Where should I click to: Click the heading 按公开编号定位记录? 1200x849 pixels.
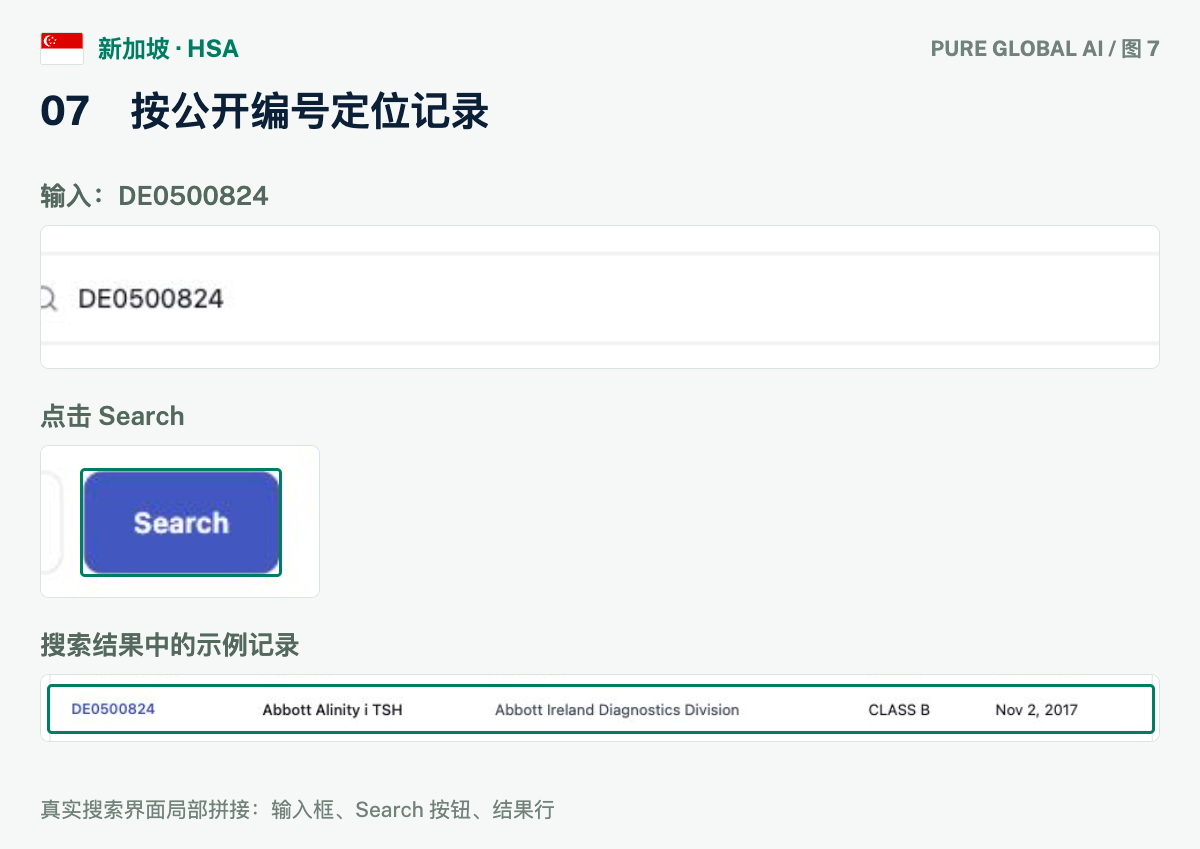pyautogui.click(x=310, y=111)
